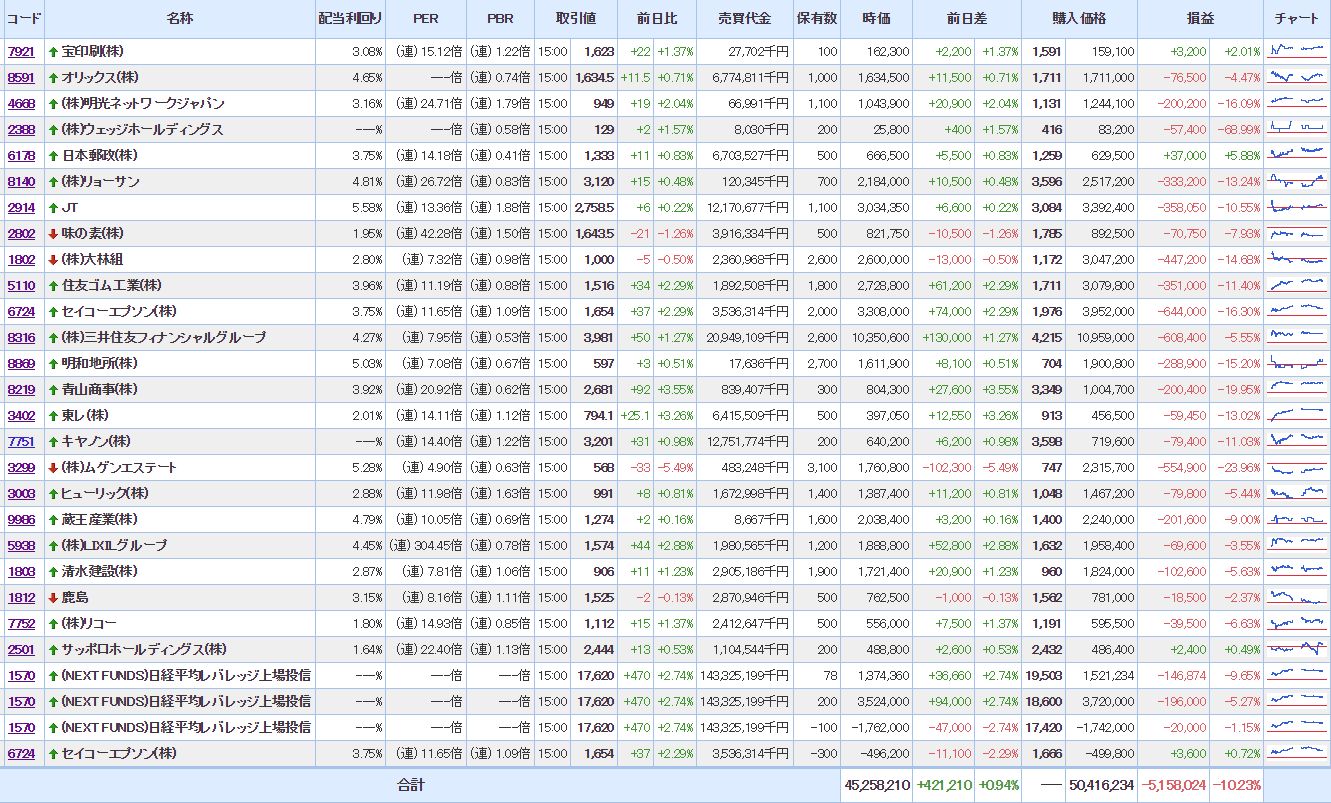Select the up arrow icon beside キヤノン(株)
1331x803 pixels.
tap(54, 441)
